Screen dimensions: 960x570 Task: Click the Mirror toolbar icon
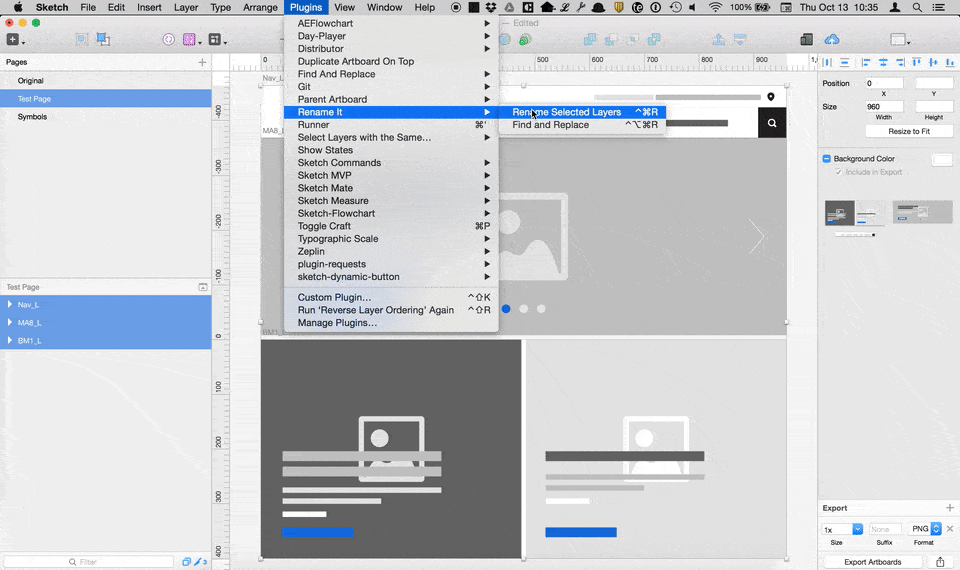click(806, 40)
